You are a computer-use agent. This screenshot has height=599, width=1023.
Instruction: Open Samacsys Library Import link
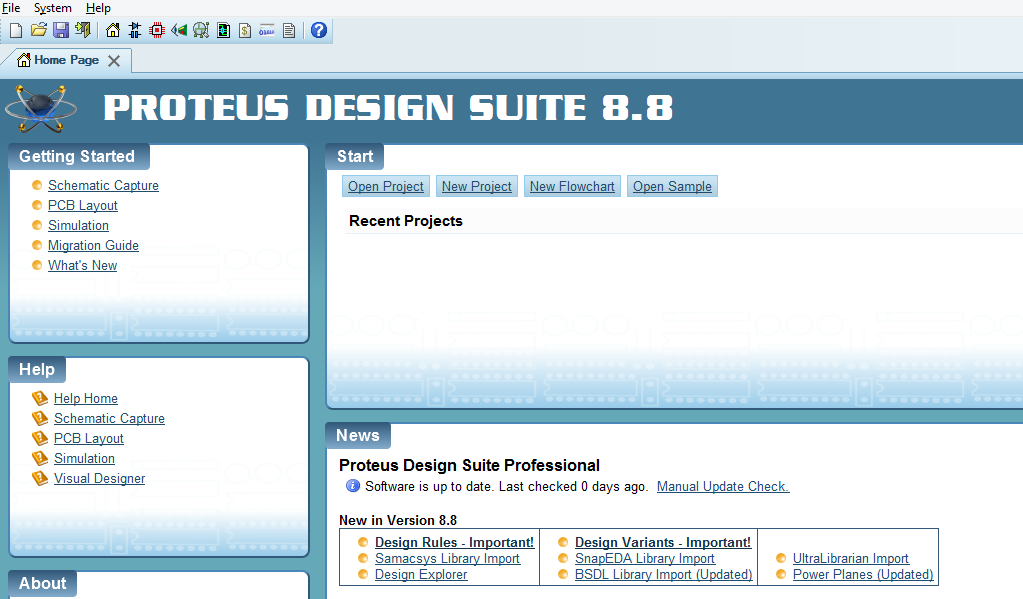(447, 559)
